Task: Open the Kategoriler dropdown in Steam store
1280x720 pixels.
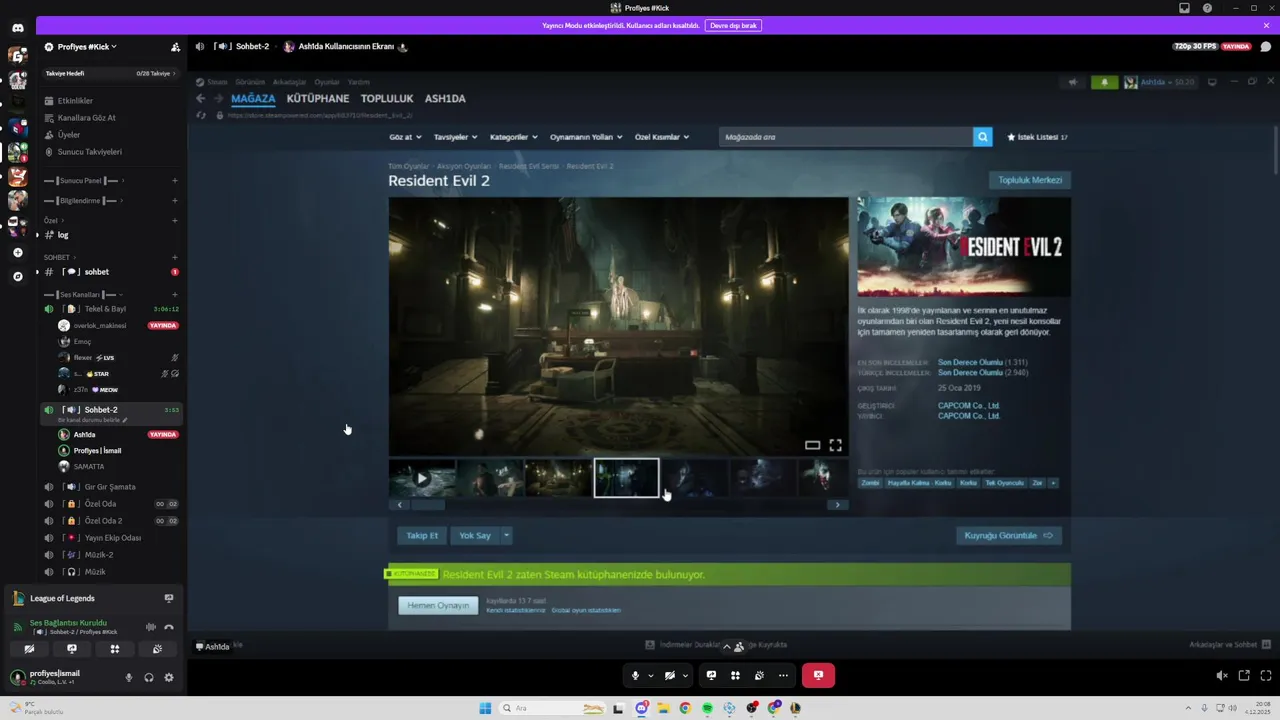Action: pos(514,137)
